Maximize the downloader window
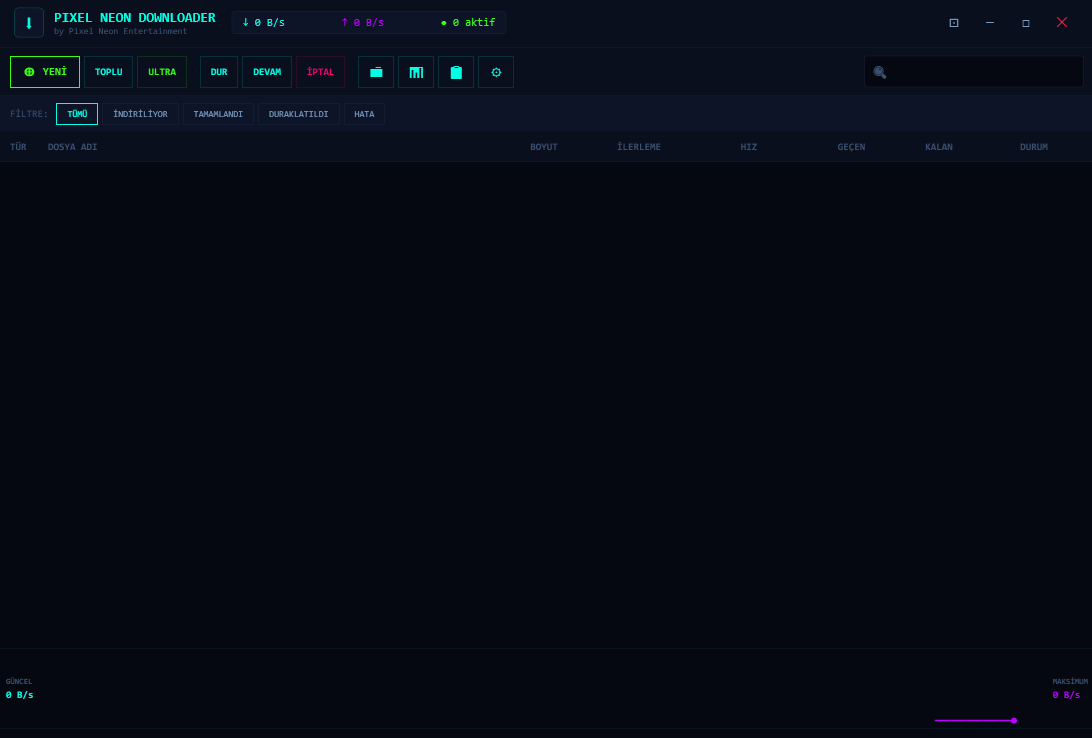Image resolution: width=1092 pixels, height=738 pixels. (1026, 22)
